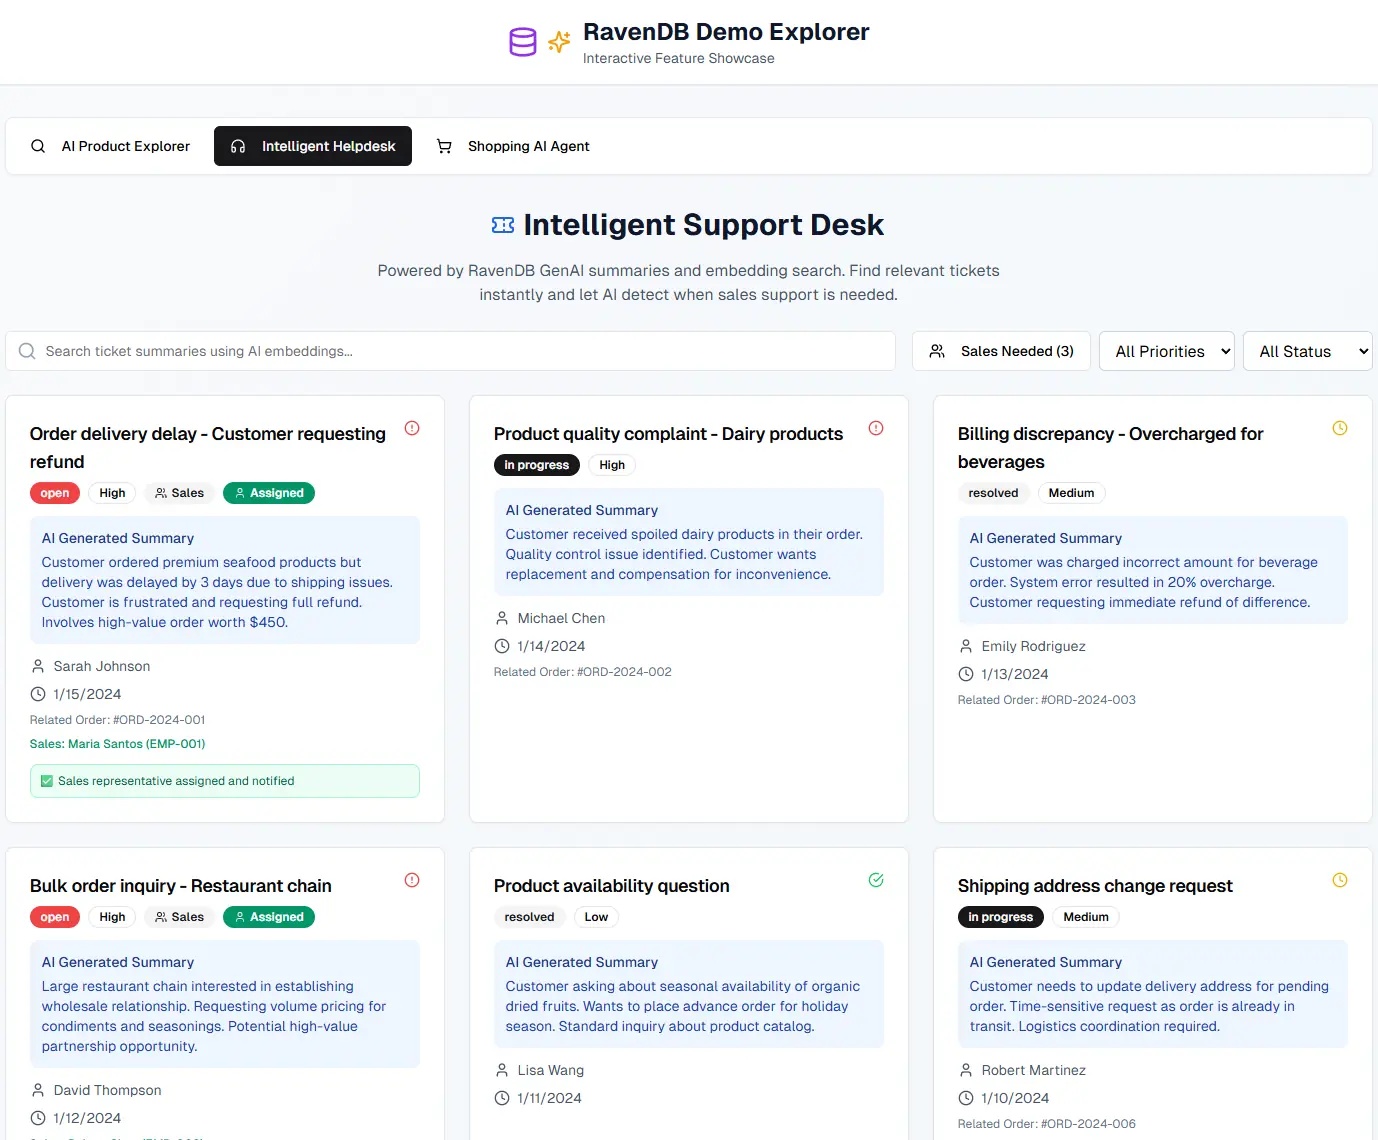Toggle the Sales Needed (3) filter

point(1001,351)
